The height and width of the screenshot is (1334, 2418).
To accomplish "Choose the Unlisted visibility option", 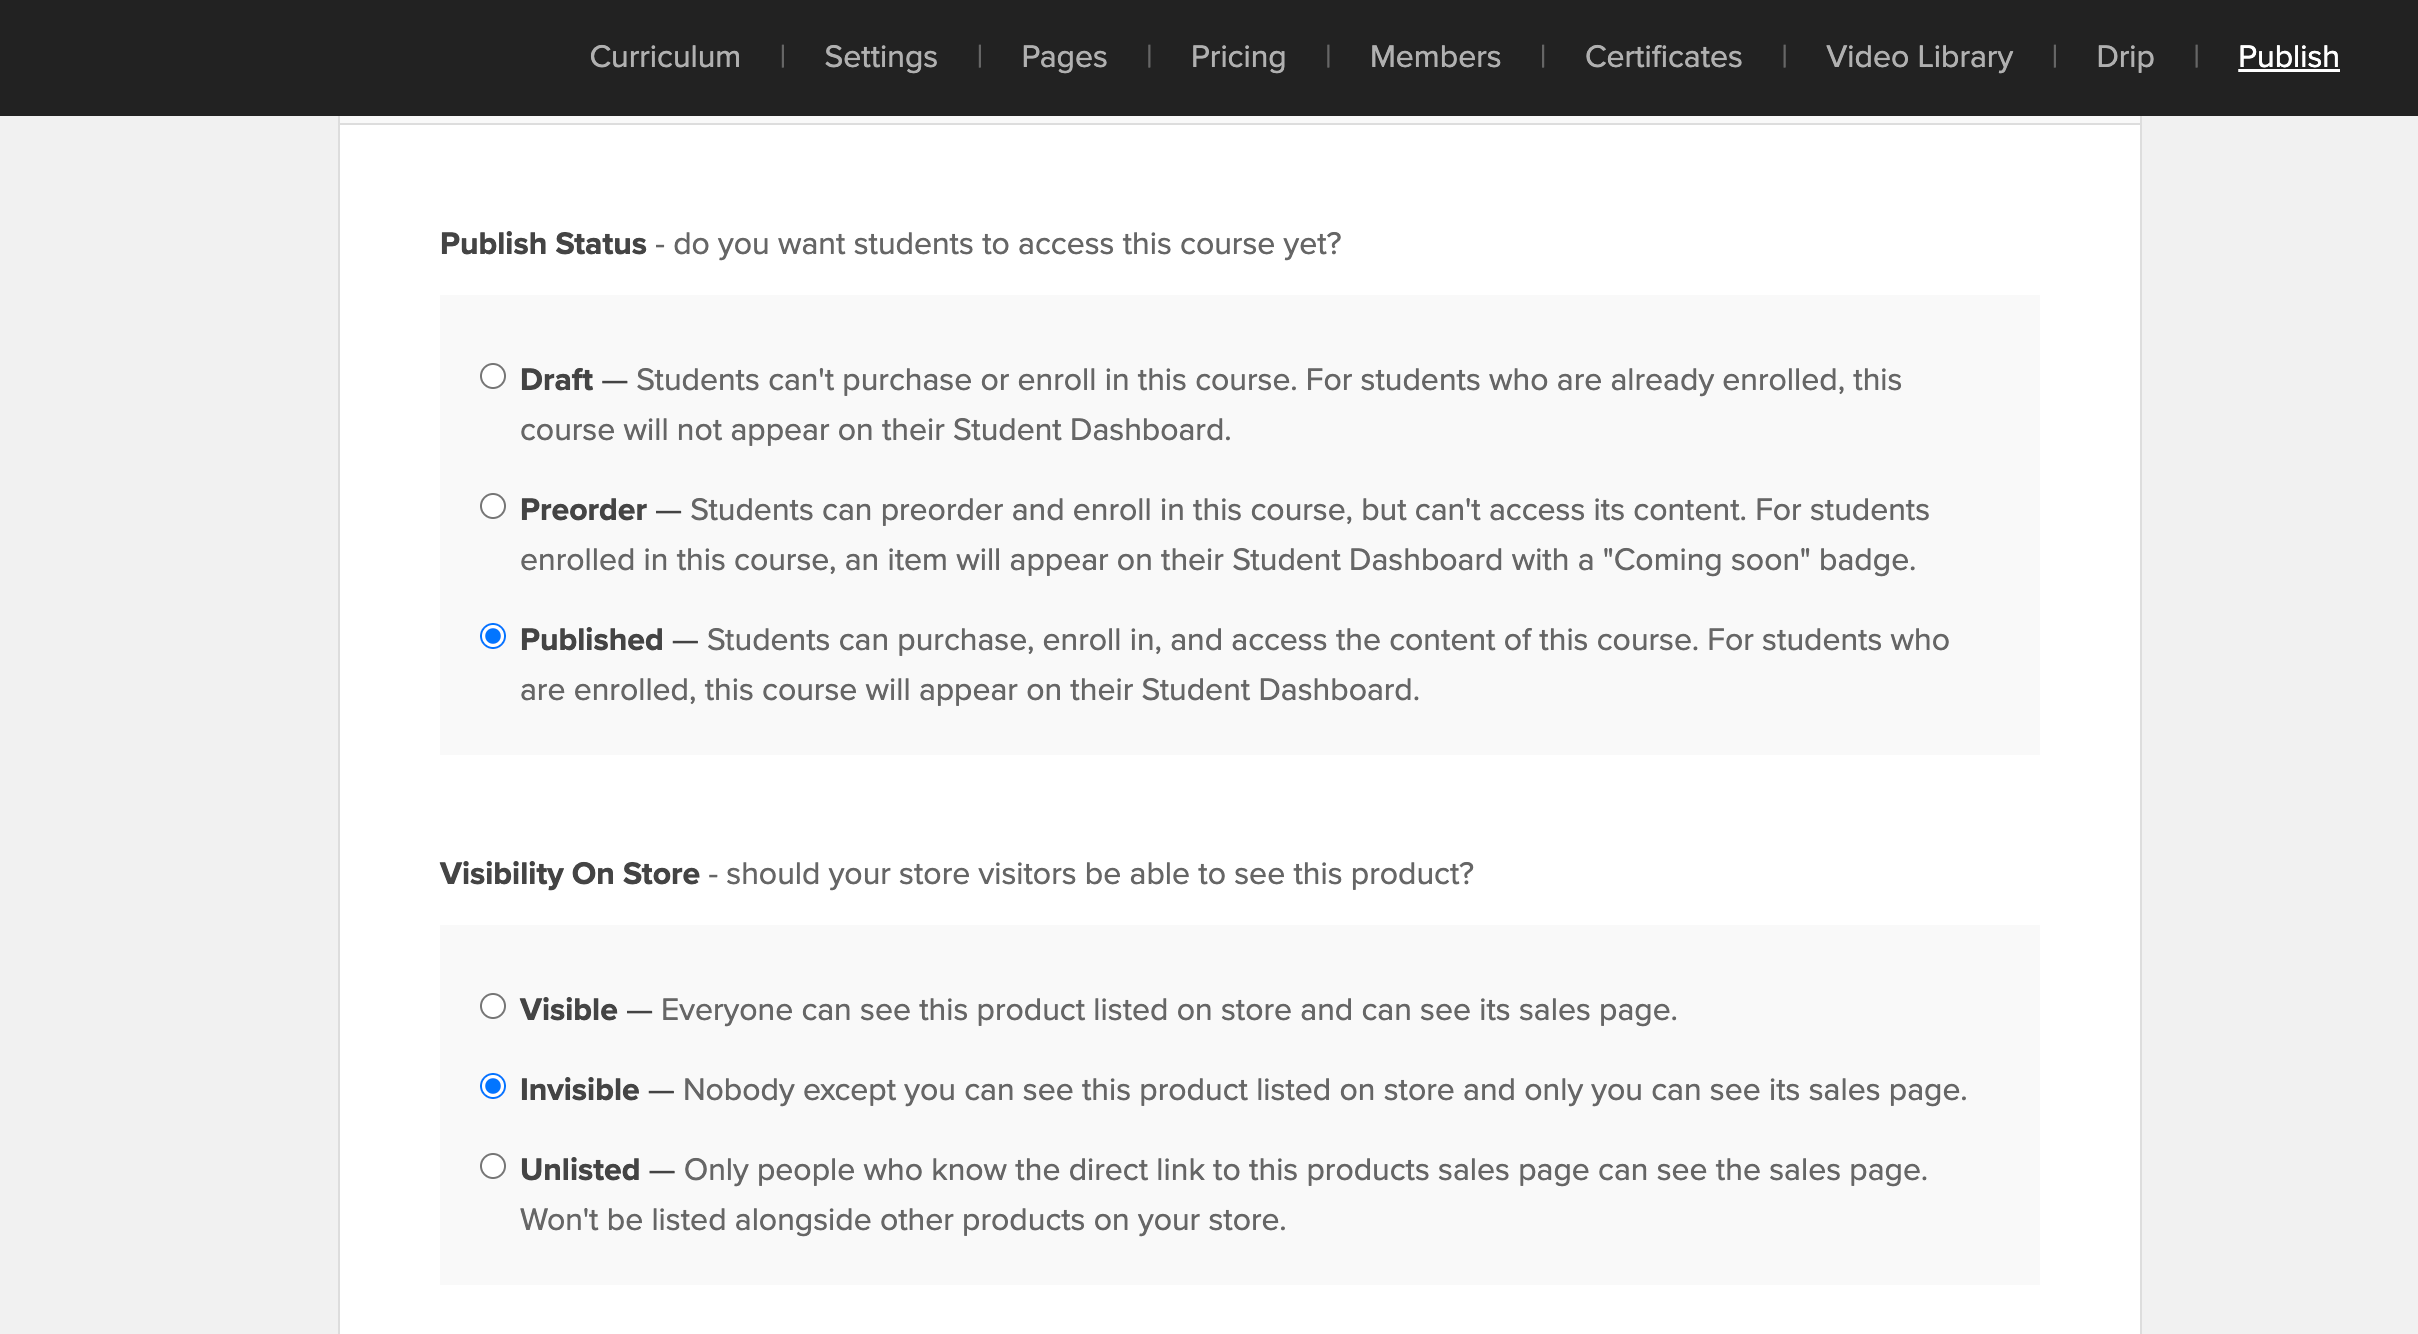I will (x=493, y=1167).
